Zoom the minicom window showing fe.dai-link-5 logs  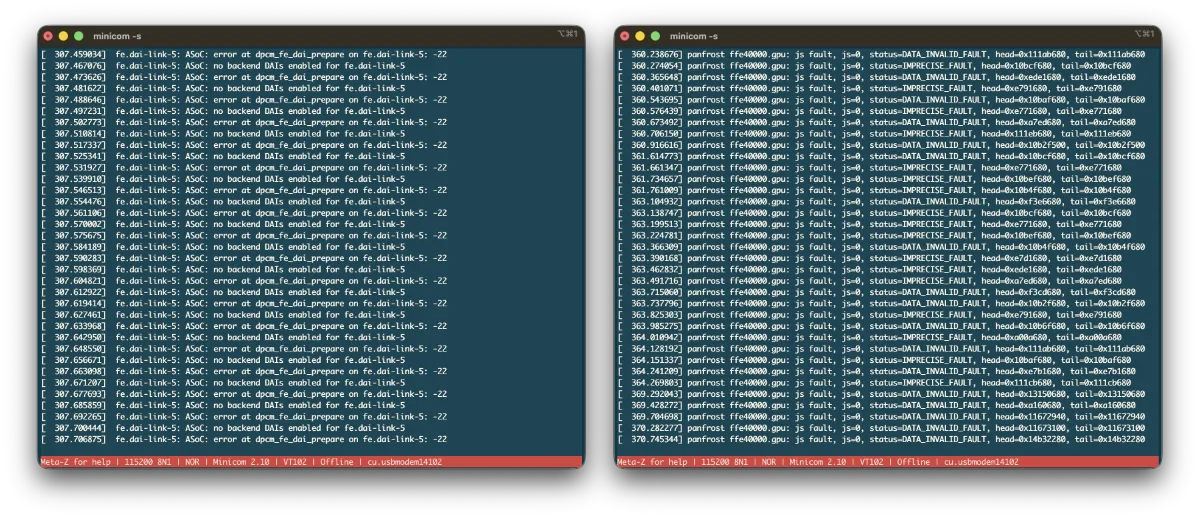click(x=78, y=35)
